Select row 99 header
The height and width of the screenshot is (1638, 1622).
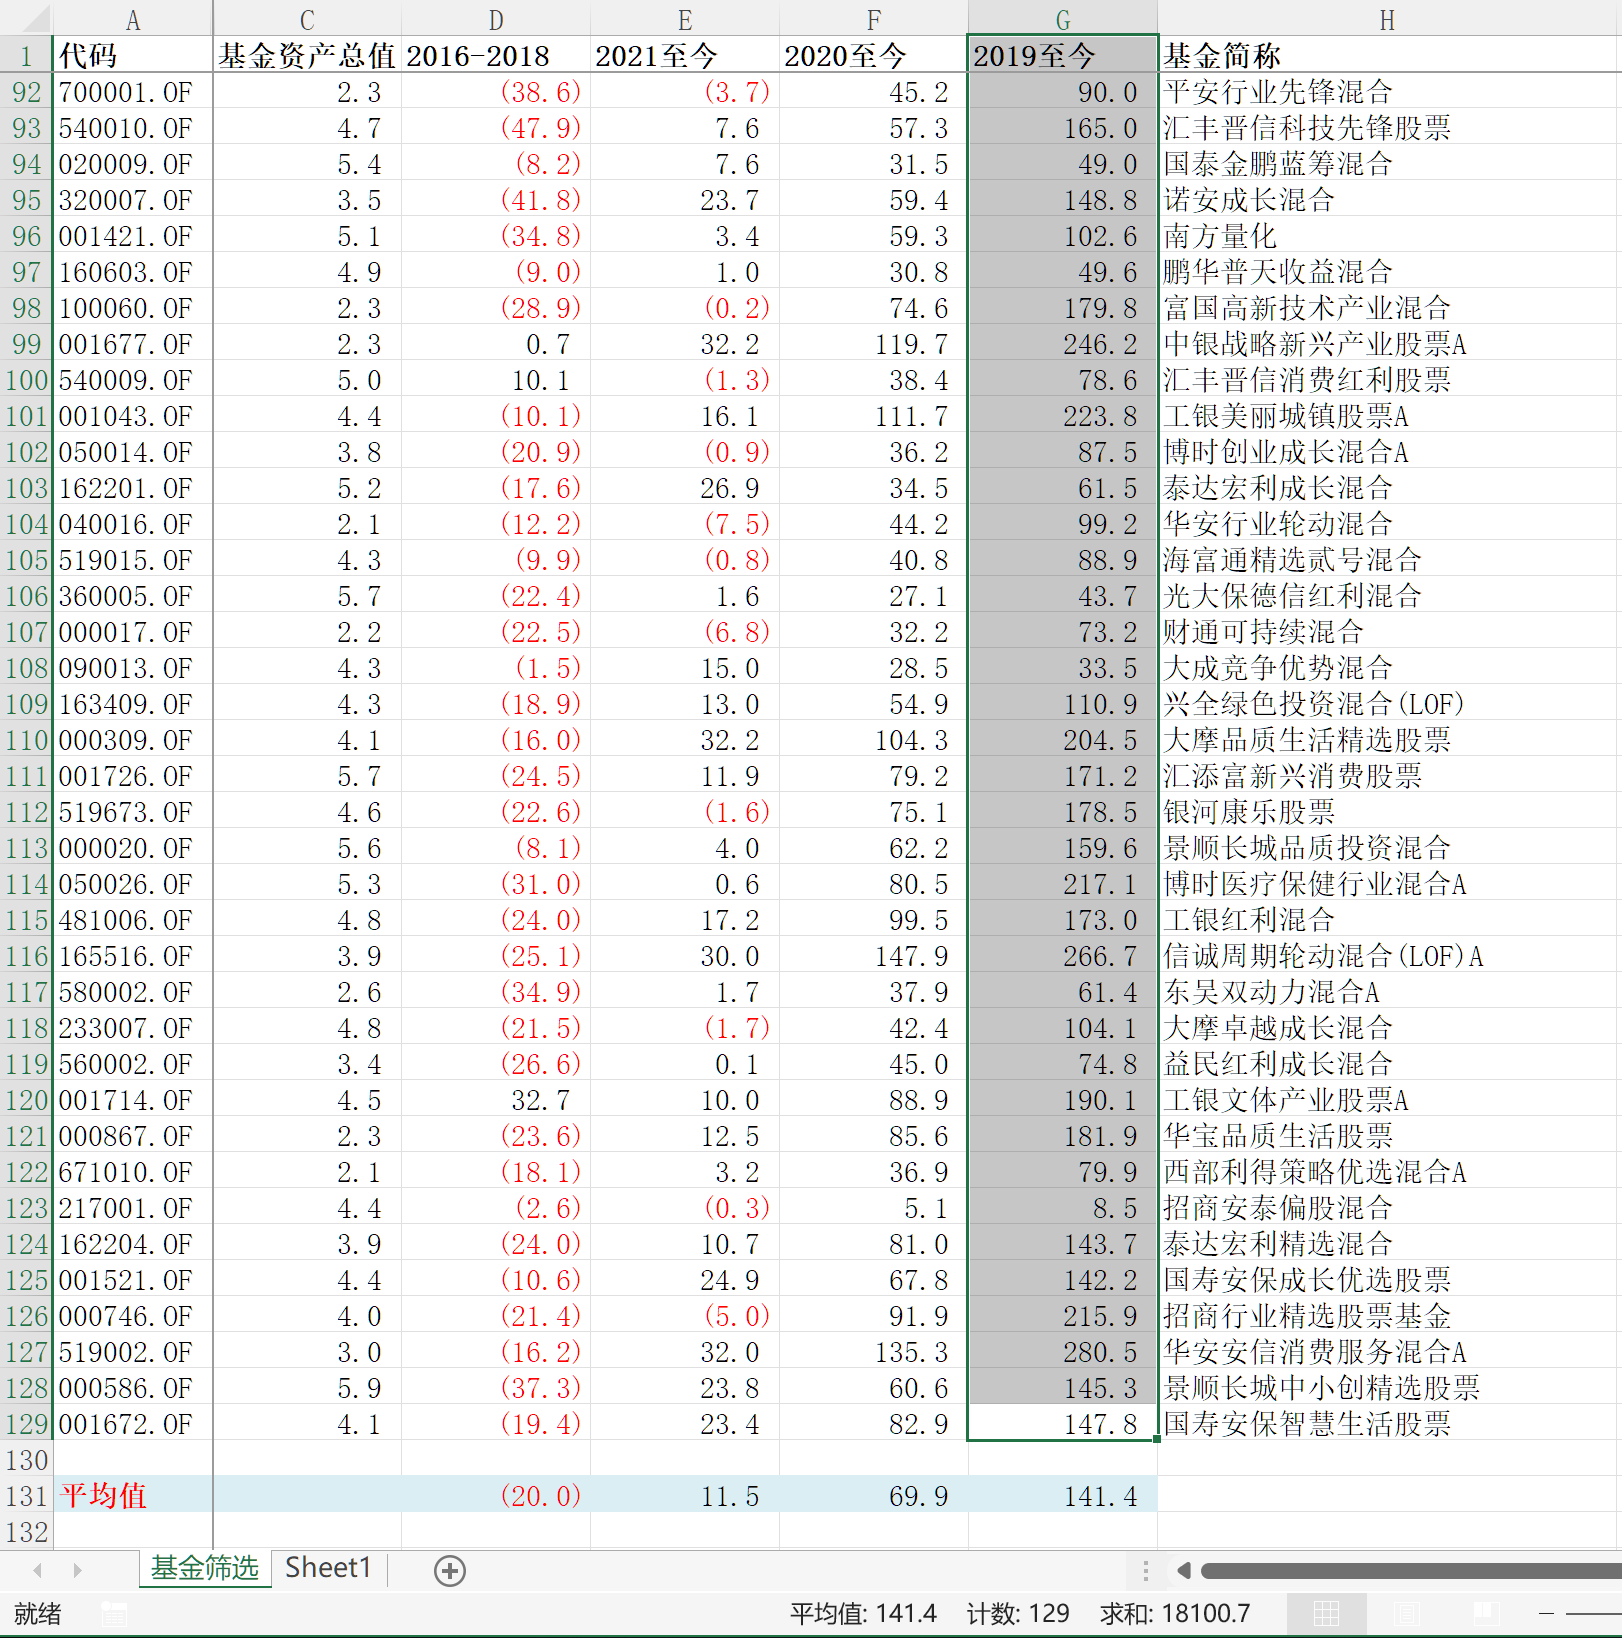coord(26,344)
